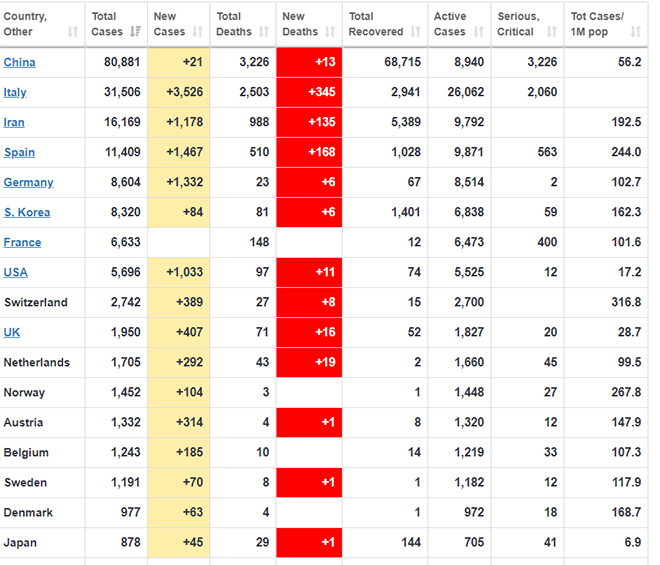Select the Sweden row name
Viewport: 660px width, 565px height.
pos(25,482)
